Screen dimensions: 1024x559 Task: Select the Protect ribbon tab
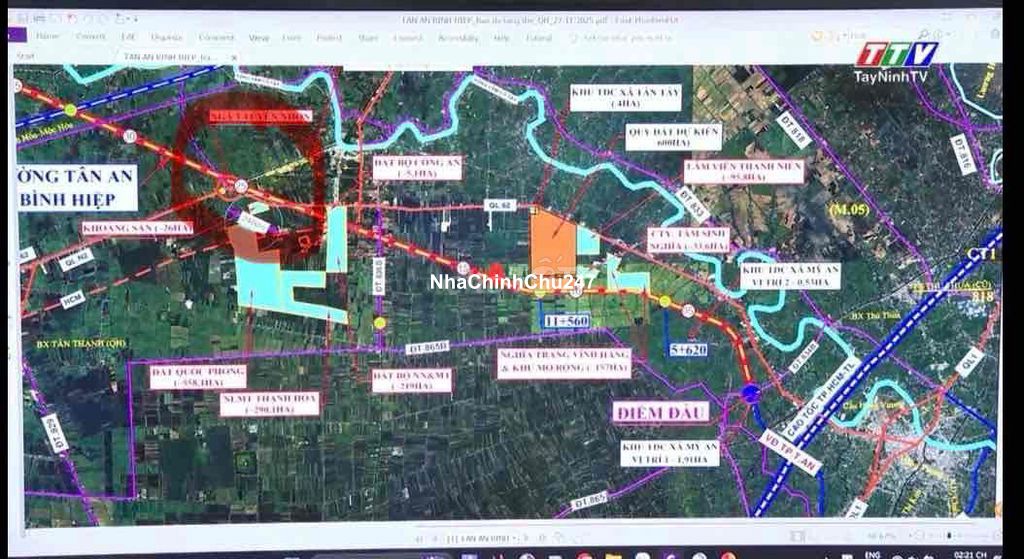(329, 38)
